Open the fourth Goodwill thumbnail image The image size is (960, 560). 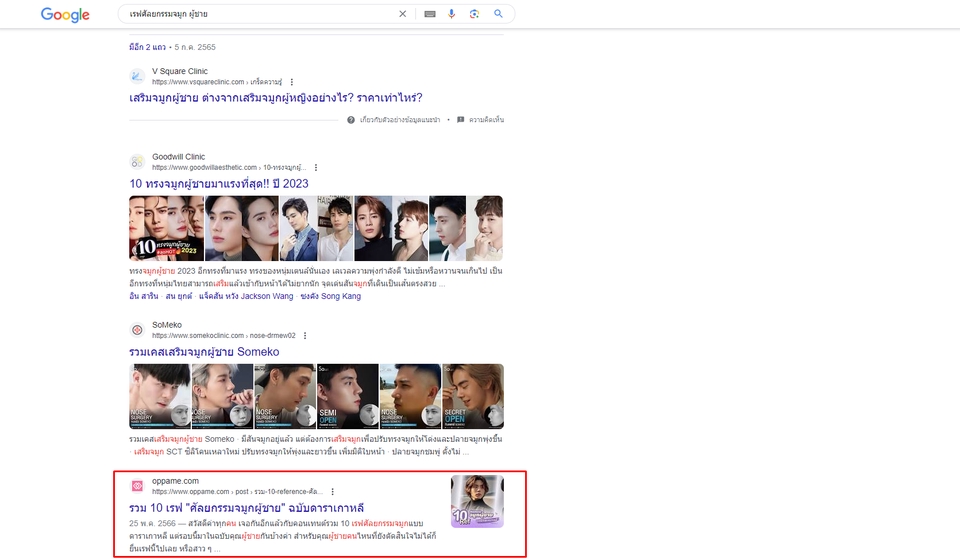(x=391, y=228)
